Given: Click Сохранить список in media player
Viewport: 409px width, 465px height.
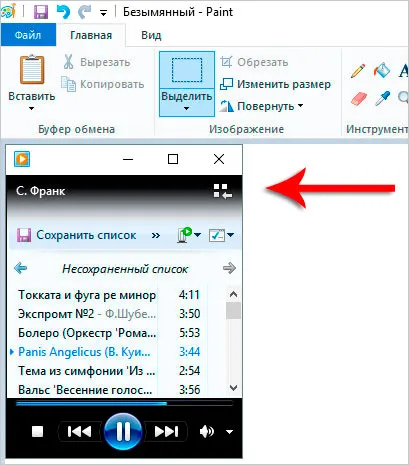Looking at the screenshot, I should [77, 235].
